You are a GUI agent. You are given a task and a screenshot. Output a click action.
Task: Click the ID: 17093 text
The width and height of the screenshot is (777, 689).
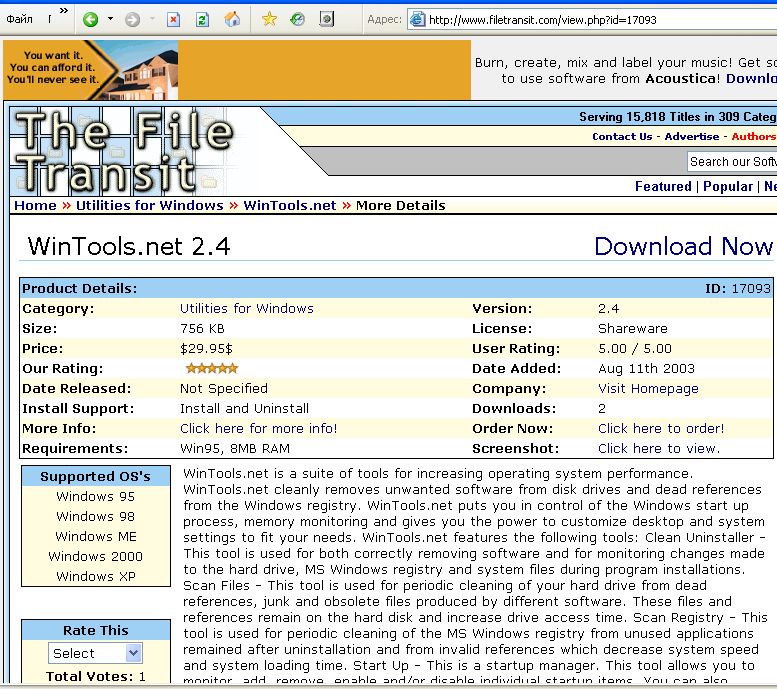point(738,288)
